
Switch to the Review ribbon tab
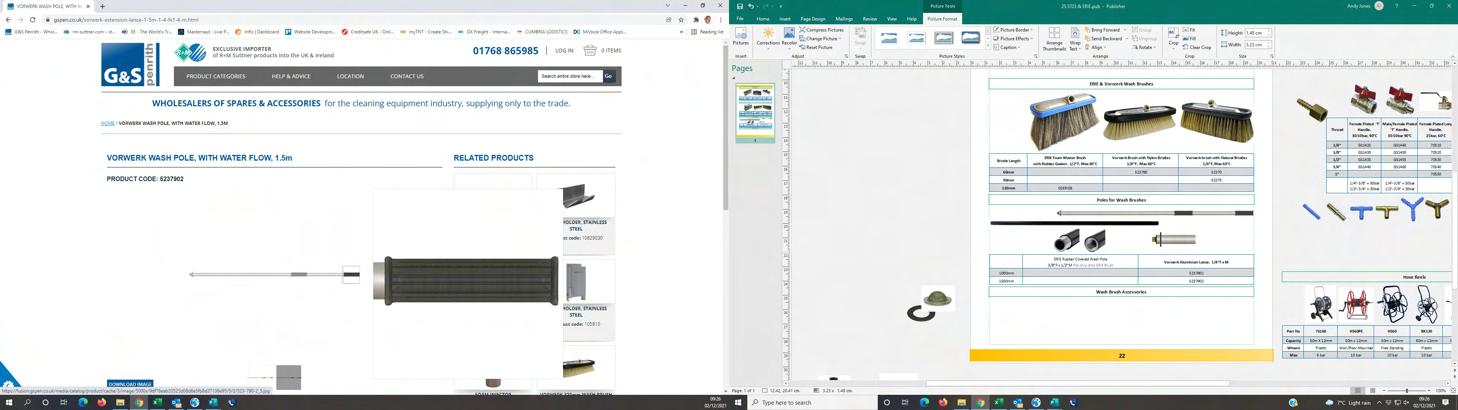click(x=870, y=19)
